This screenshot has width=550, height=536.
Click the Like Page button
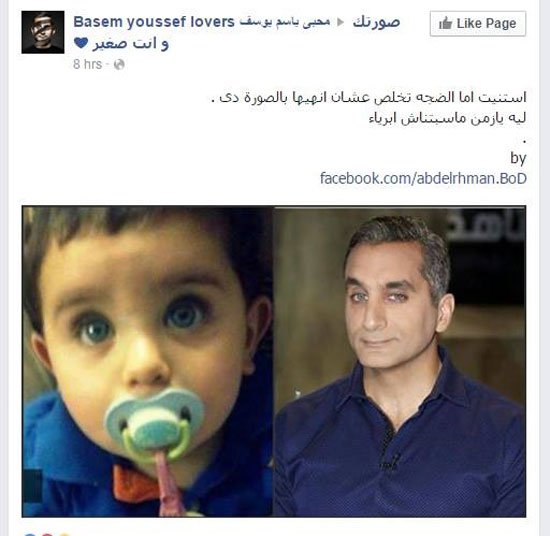[x=478, y=24]
